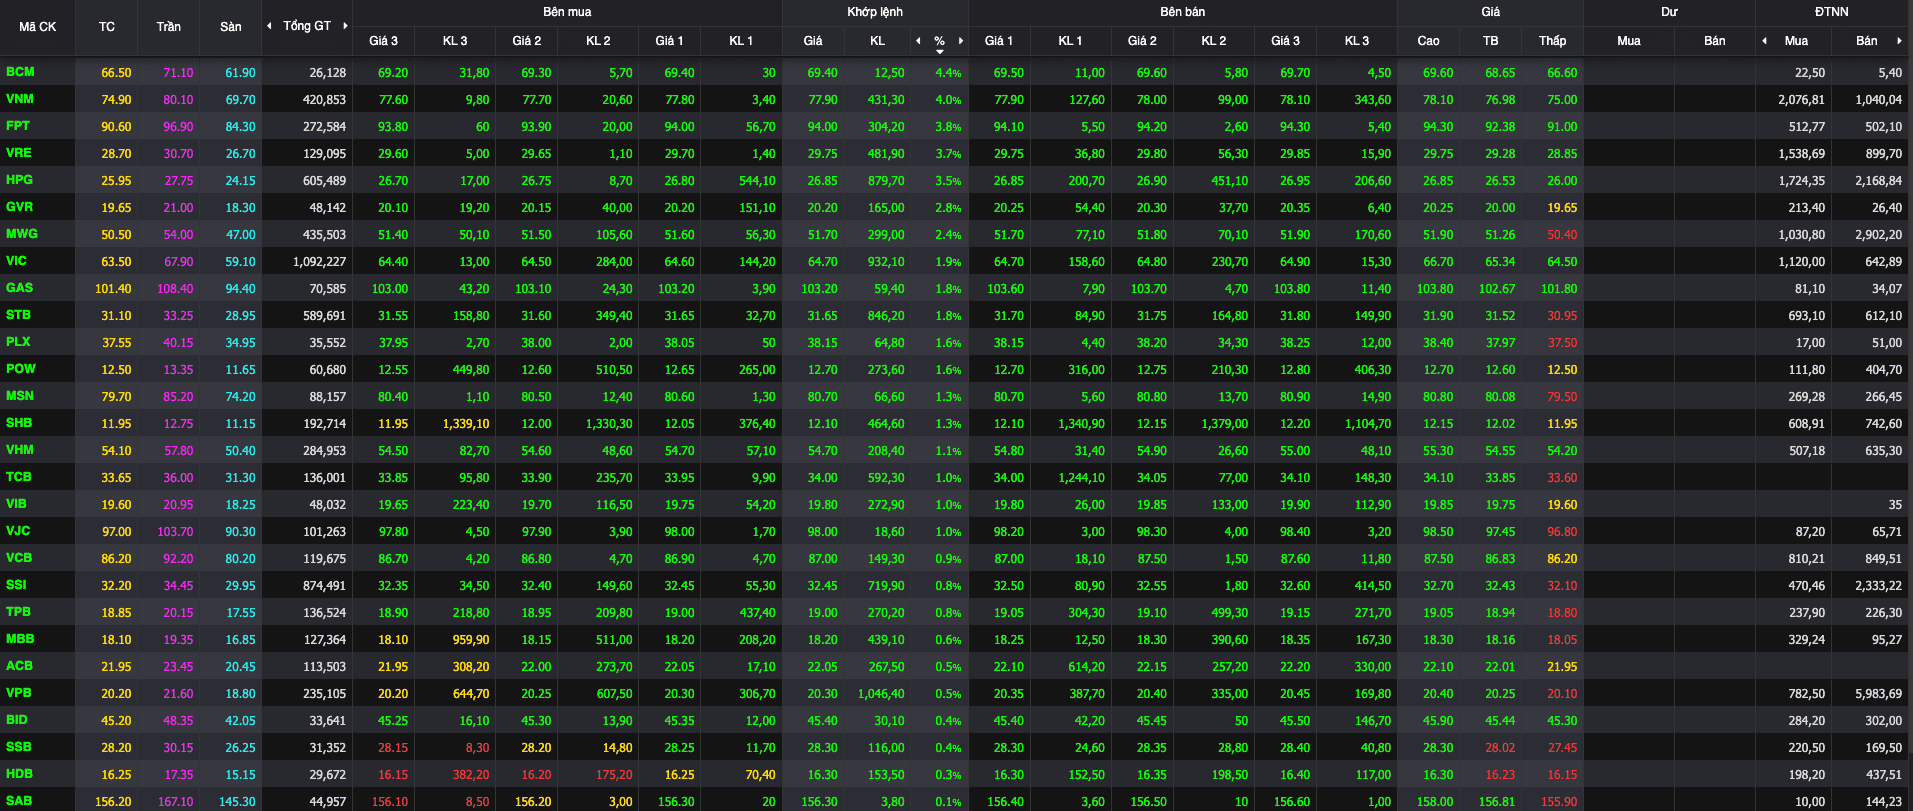Click the ĐTNN group header
The image size is (1913, 811).
click(x=1832, y=12)
